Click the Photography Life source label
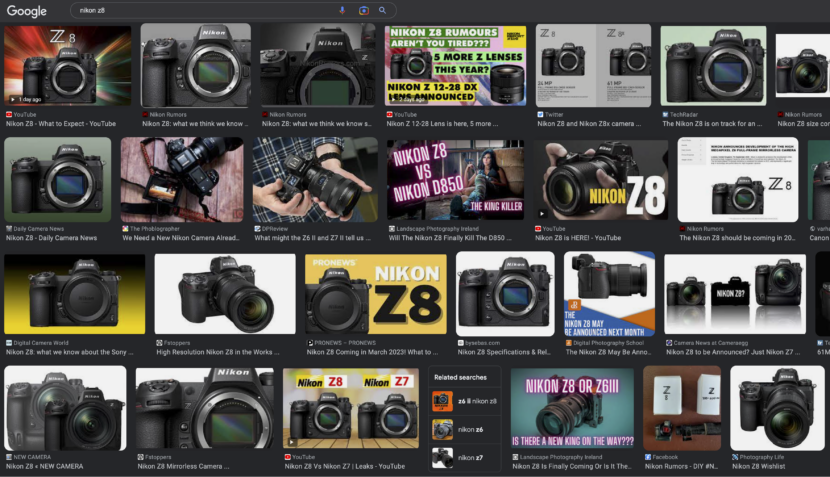Viewport: 830px width, 477px height. (762, 457)
